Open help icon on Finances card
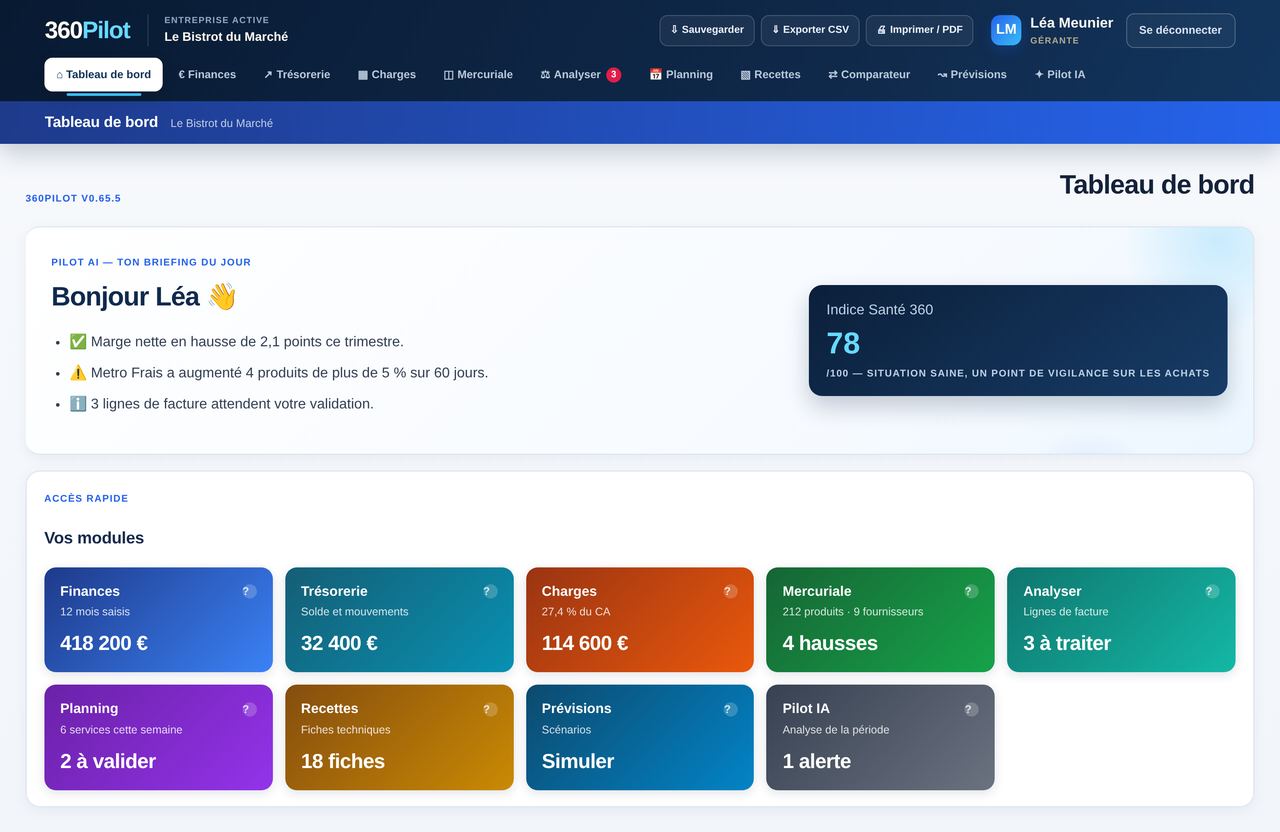 pos(249,591)
